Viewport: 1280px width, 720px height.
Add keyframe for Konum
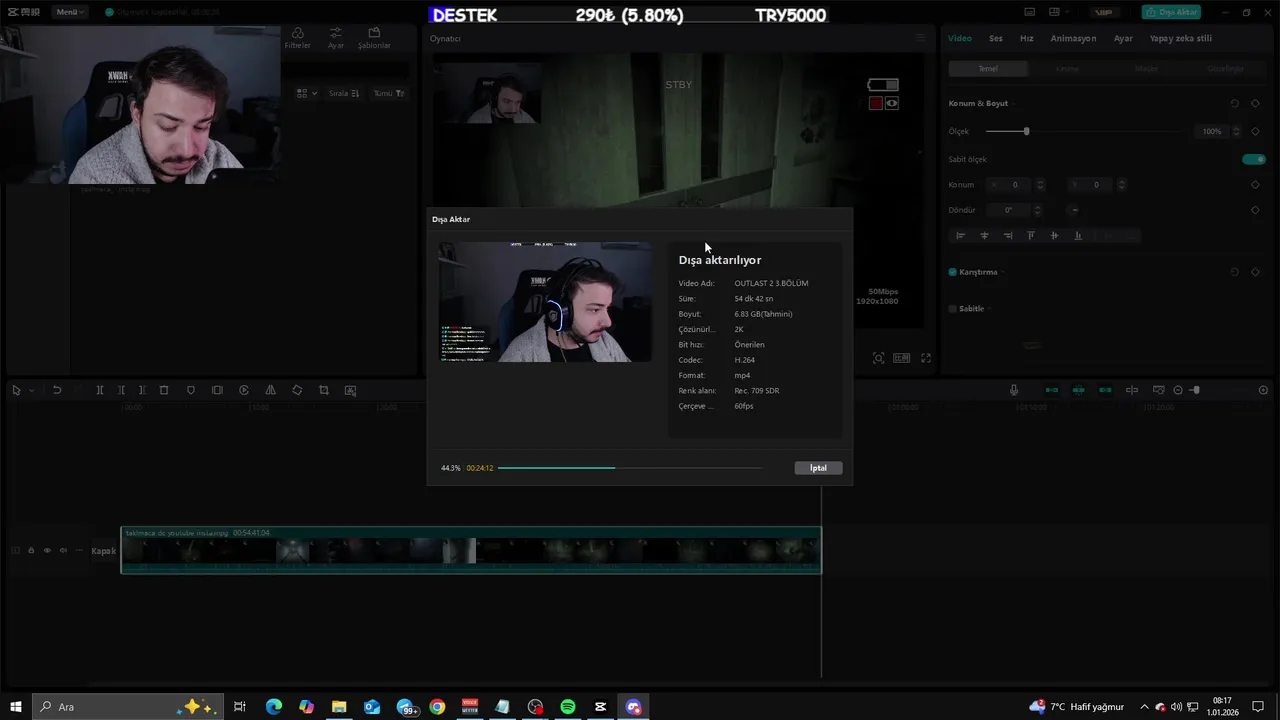(1255, 185)
